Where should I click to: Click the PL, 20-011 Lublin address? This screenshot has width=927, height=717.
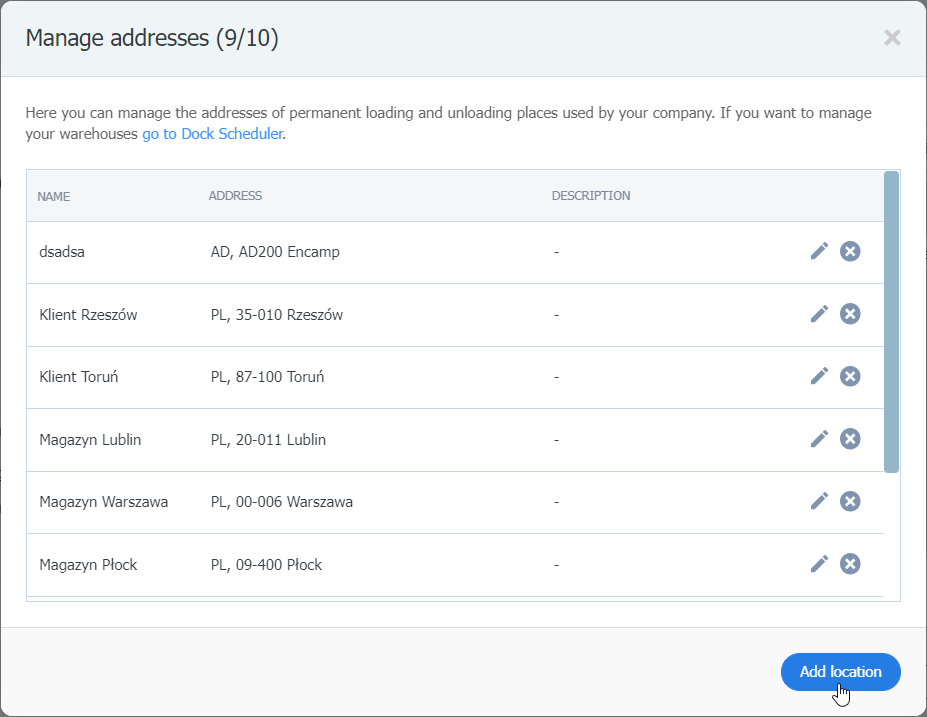pyautogui.click(x=268, y=440)
